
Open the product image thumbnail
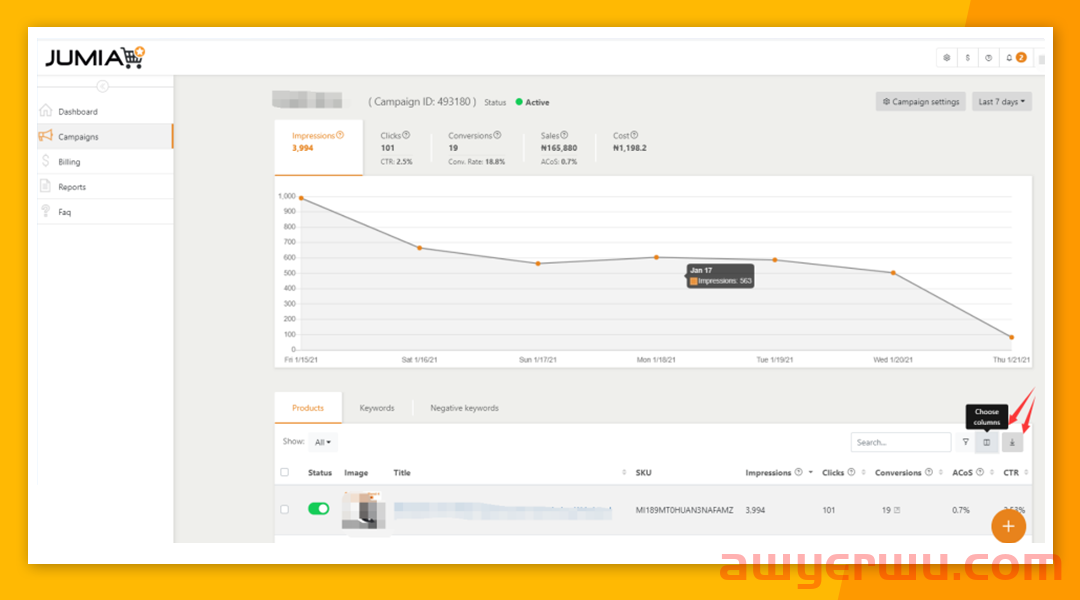pos(364,510)
